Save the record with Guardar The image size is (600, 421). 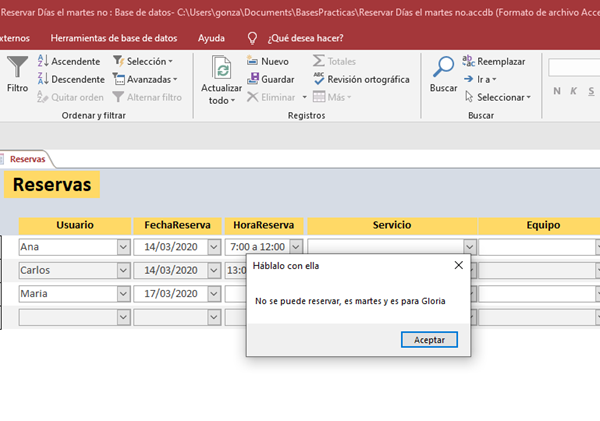[270, 79]
